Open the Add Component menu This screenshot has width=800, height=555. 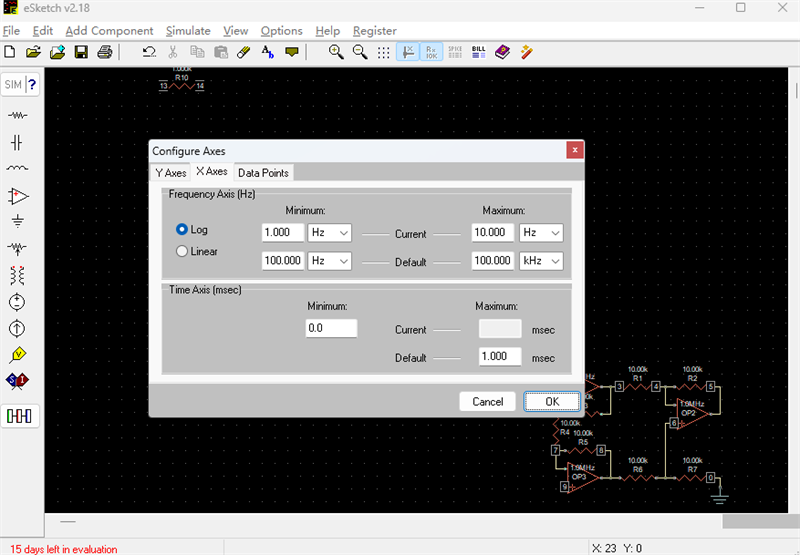[x=109, y=31]
